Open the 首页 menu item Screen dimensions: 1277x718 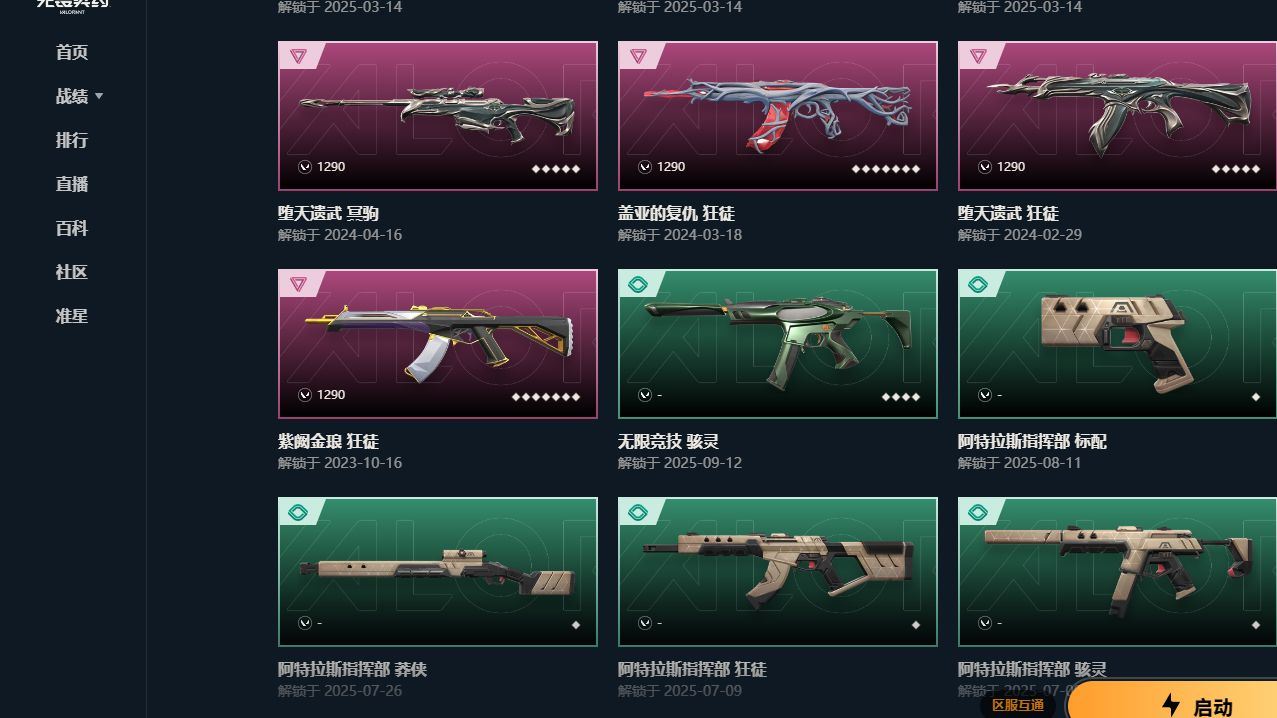tap(72, 52)
